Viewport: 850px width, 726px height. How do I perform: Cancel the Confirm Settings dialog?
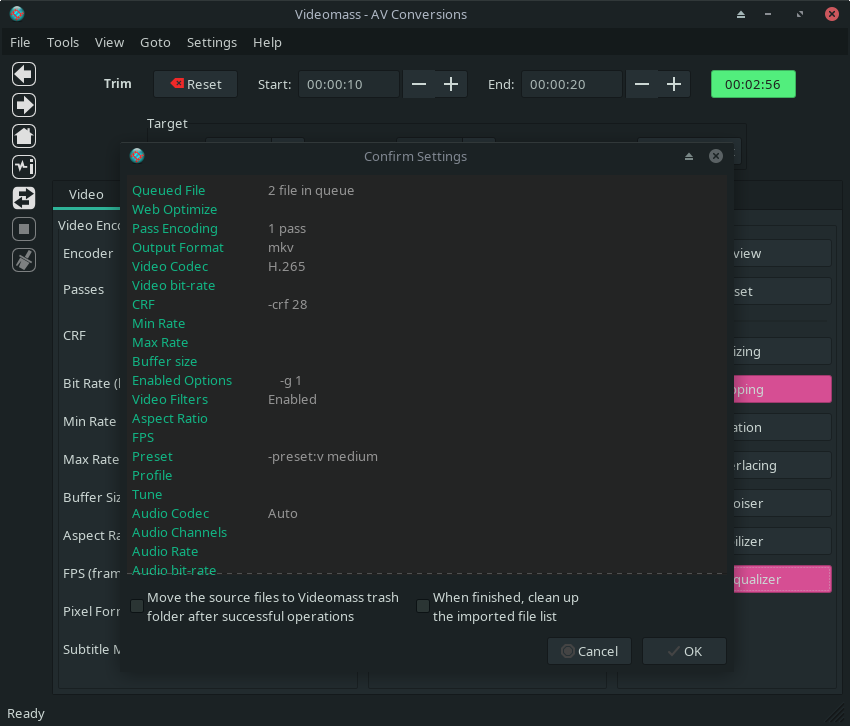click(x=589, y=651)
